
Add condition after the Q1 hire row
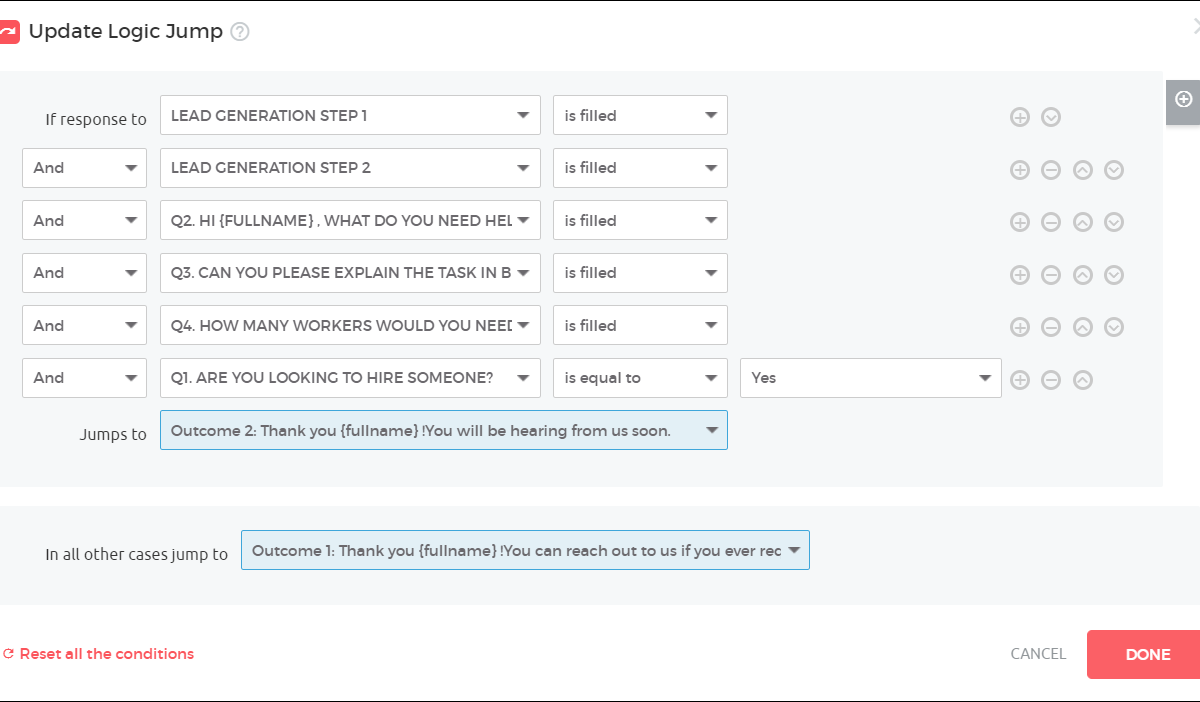pyautogui.click(x=1019, y=379)
